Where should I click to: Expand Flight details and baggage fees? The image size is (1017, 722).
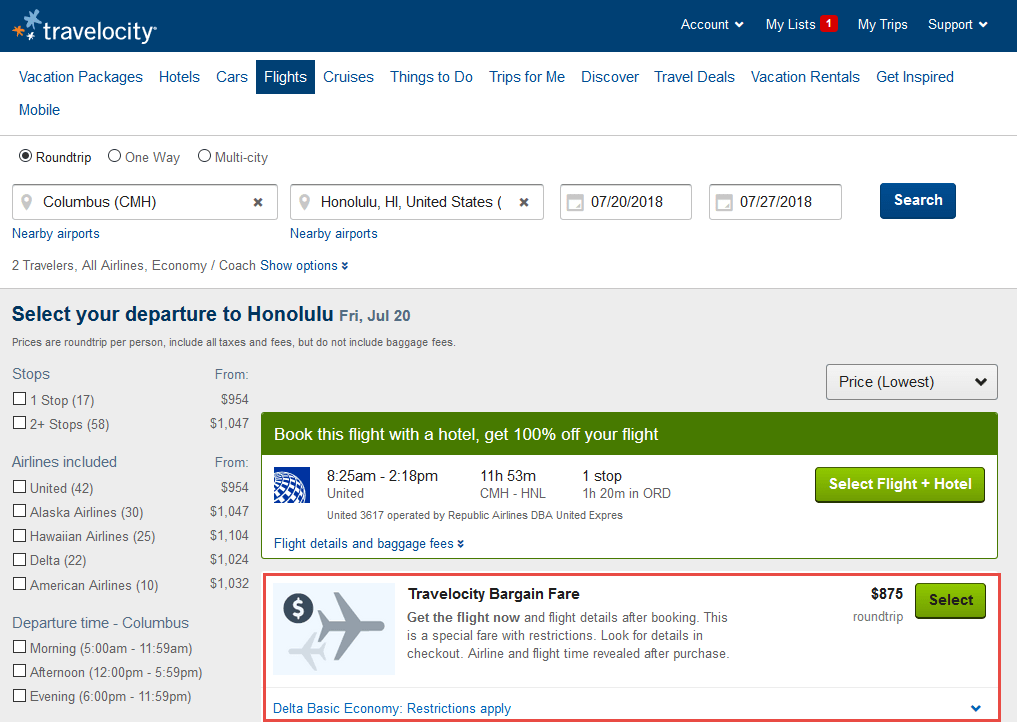[368, 544]
